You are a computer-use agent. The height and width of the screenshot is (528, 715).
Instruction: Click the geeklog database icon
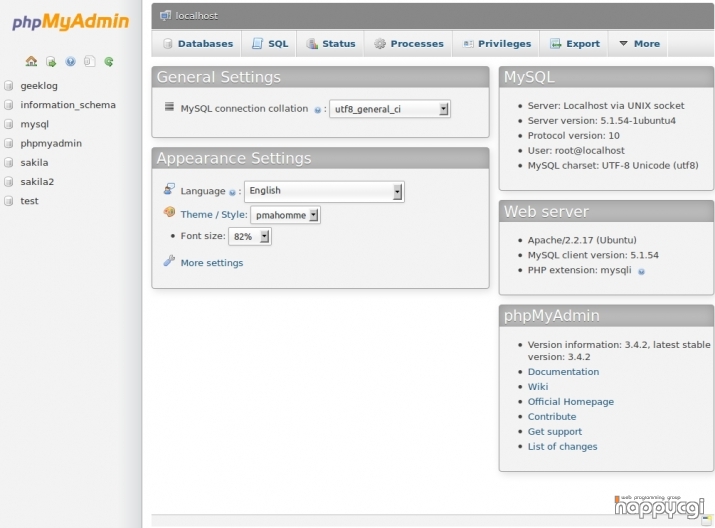pos(8,86)
